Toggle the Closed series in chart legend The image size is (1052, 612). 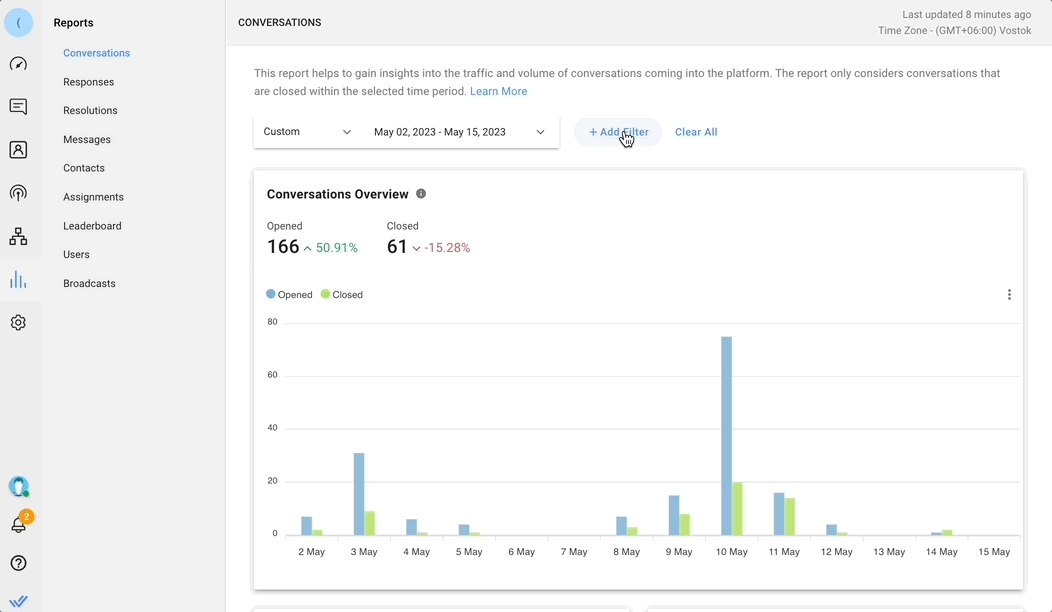[x=342, y=295]
